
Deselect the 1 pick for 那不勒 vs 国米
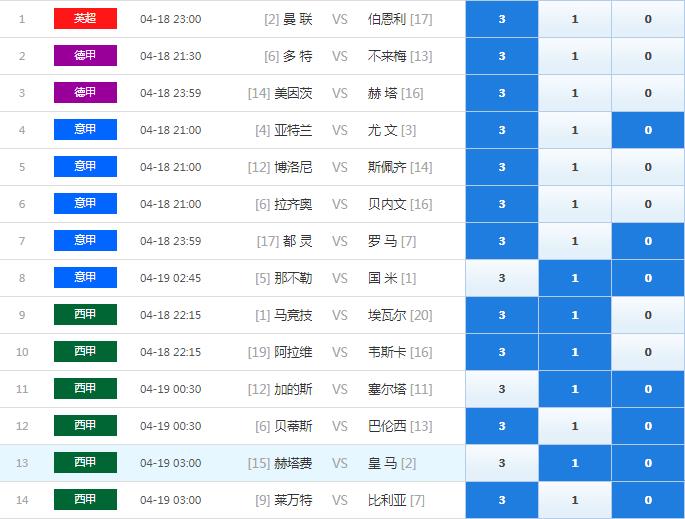click(x=575, y=278)
